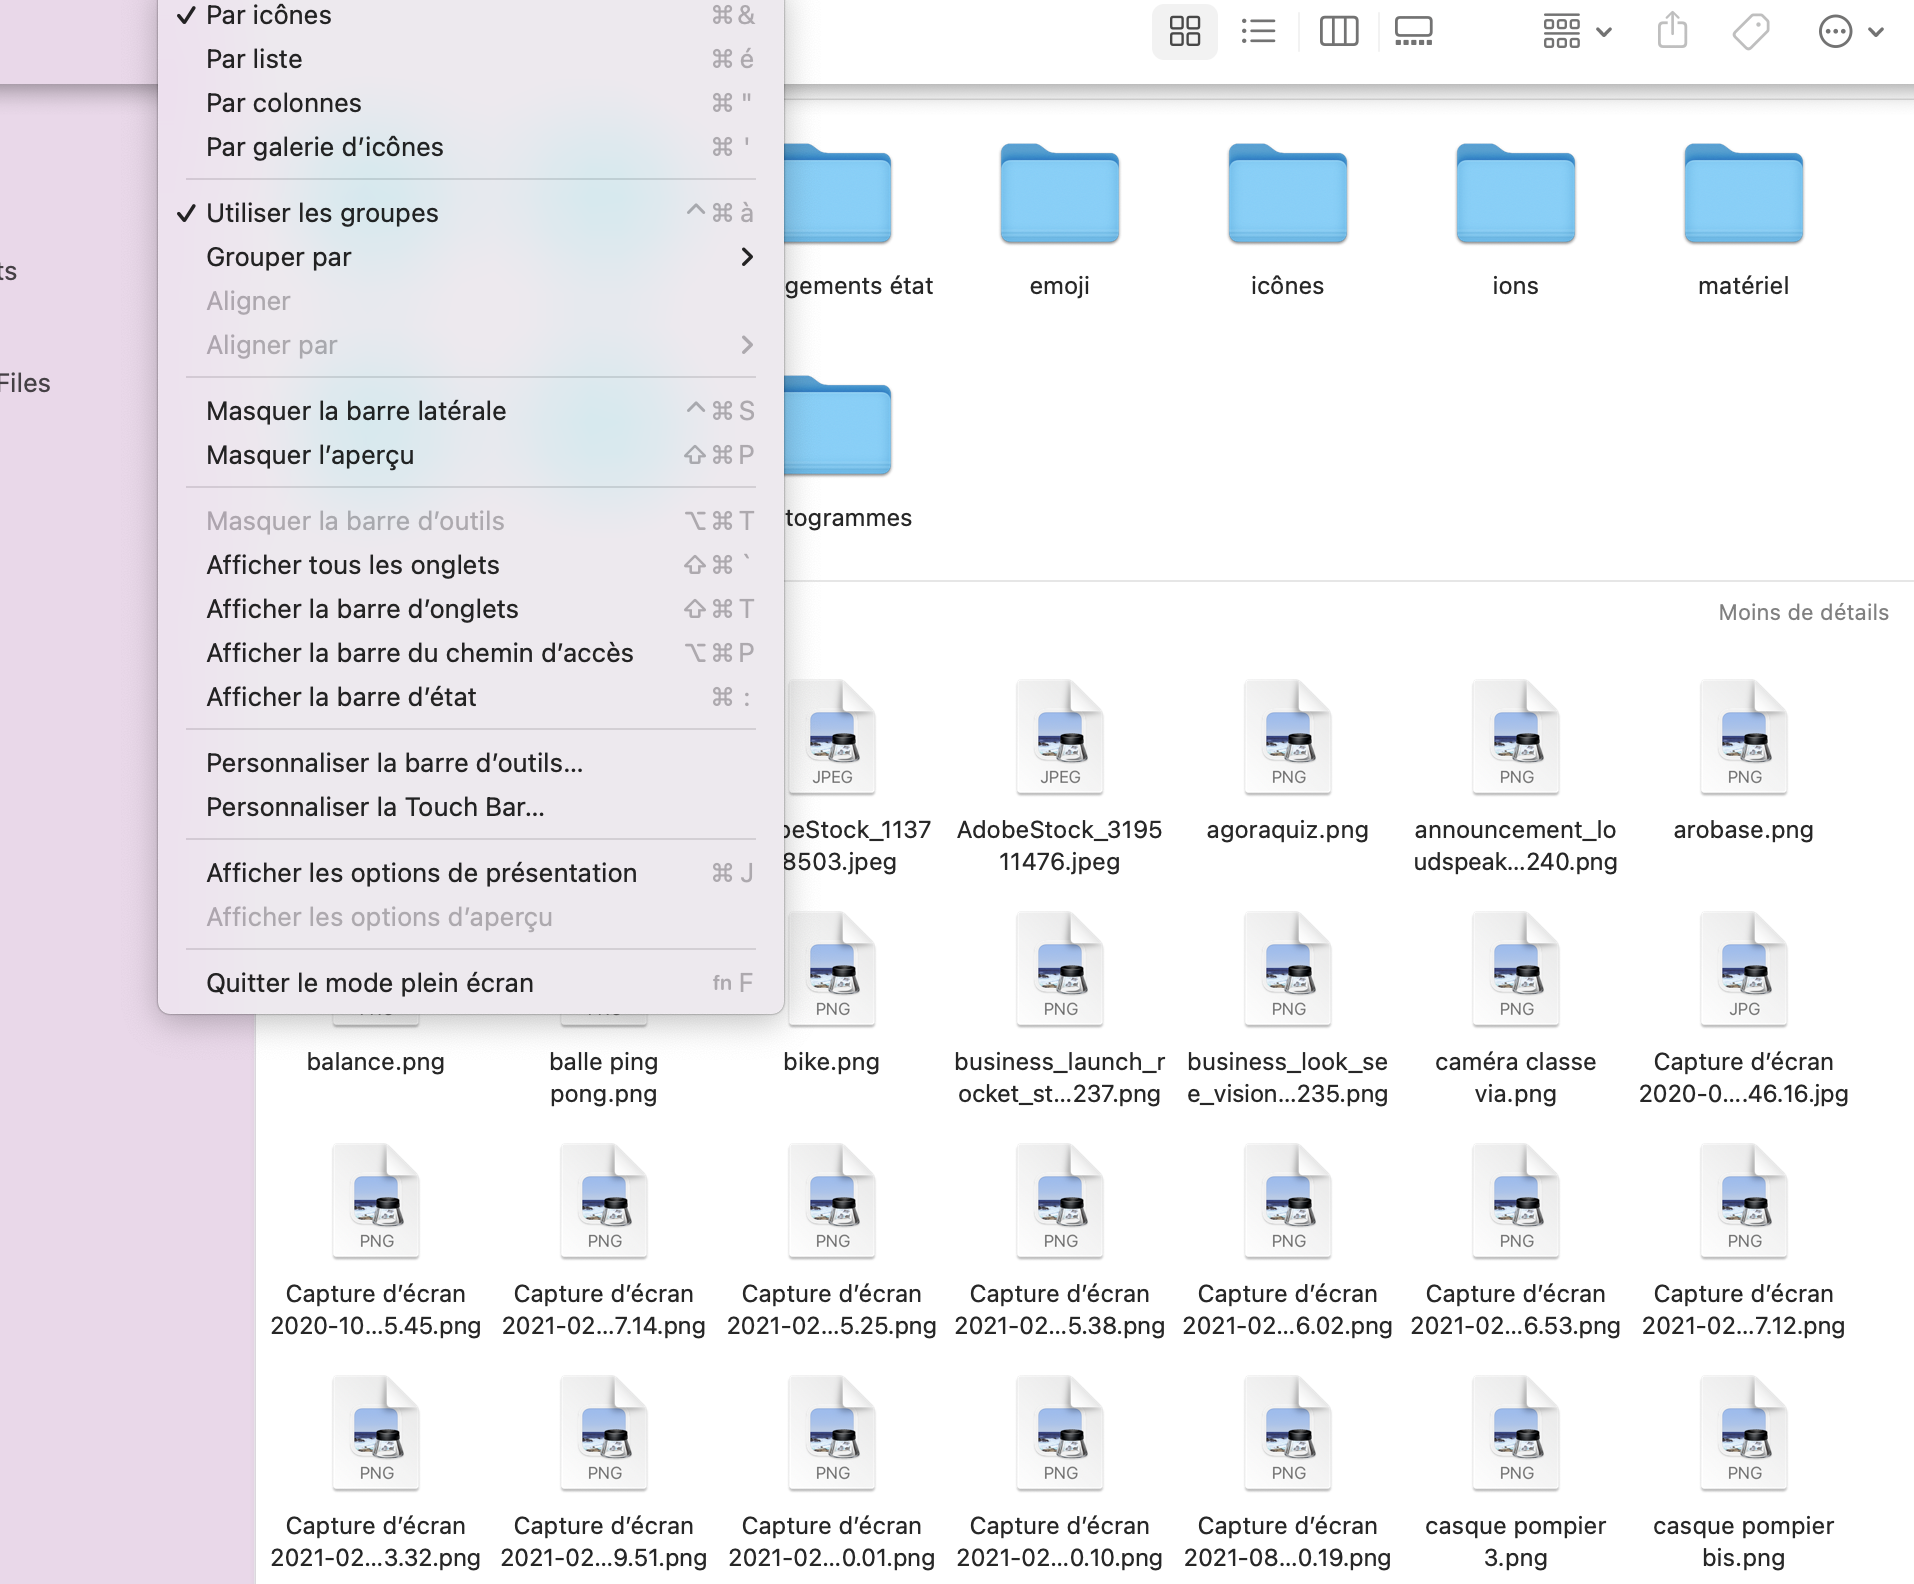
Task: Click the Tags toolbar icon
Action: pos(1751,32)
